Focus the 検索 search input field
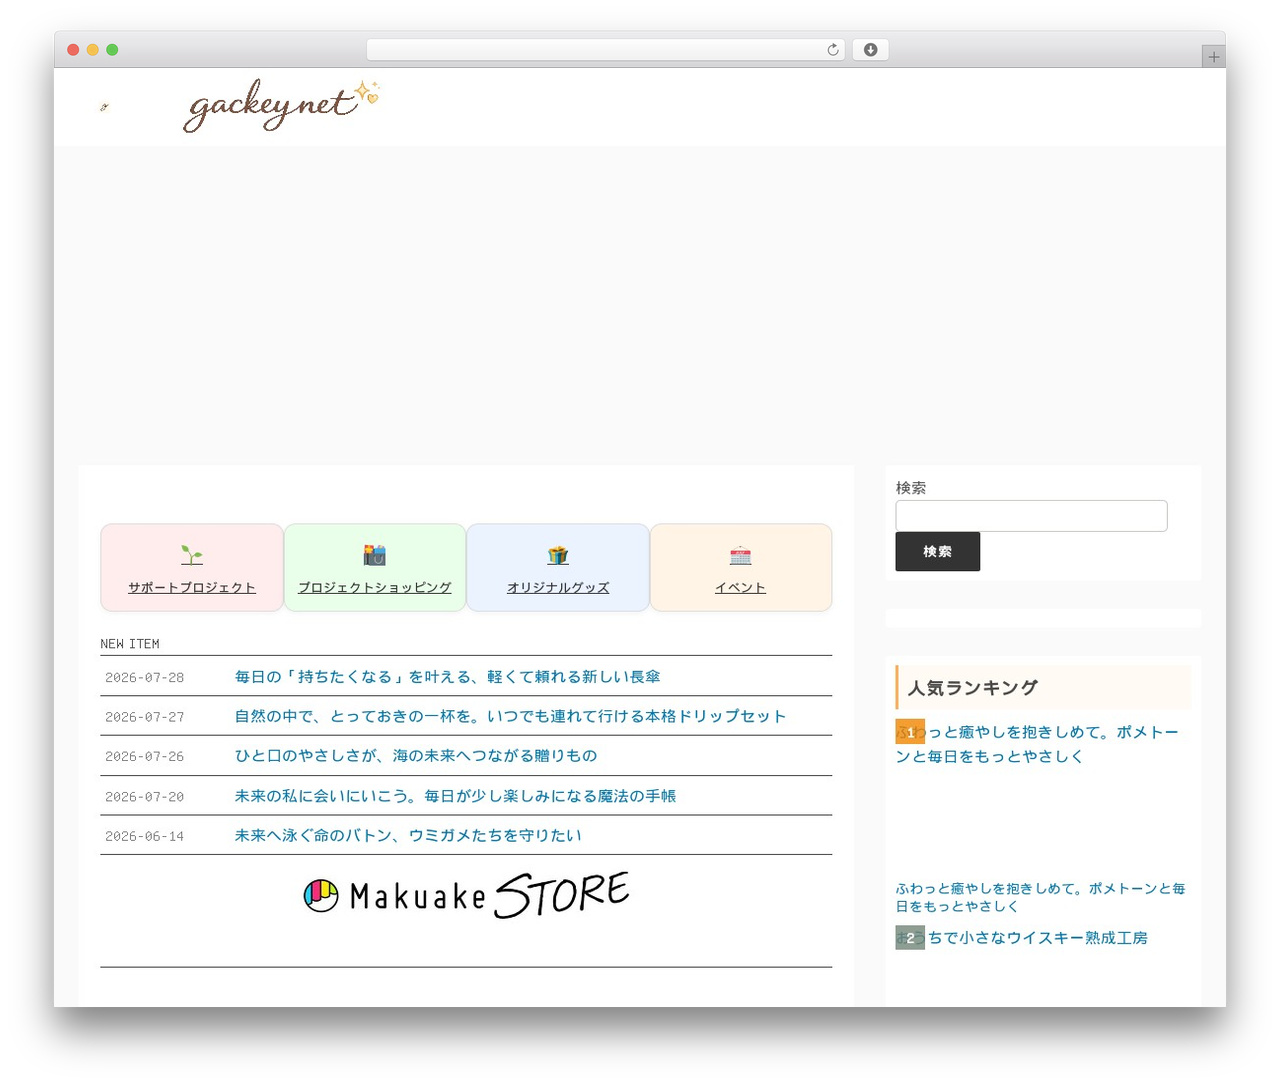 [1031, 516]
